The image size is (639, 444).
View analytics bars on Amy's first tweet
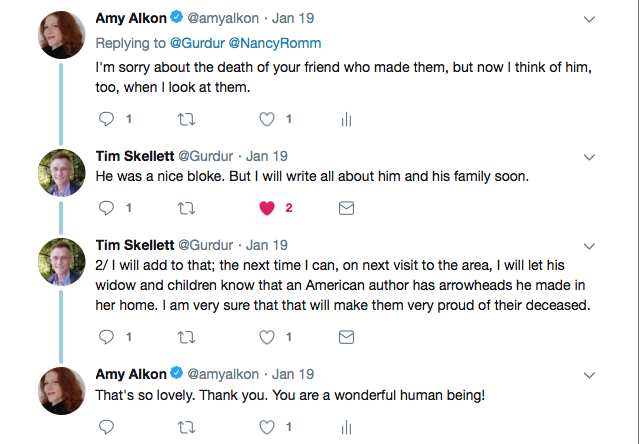(346, 119)
